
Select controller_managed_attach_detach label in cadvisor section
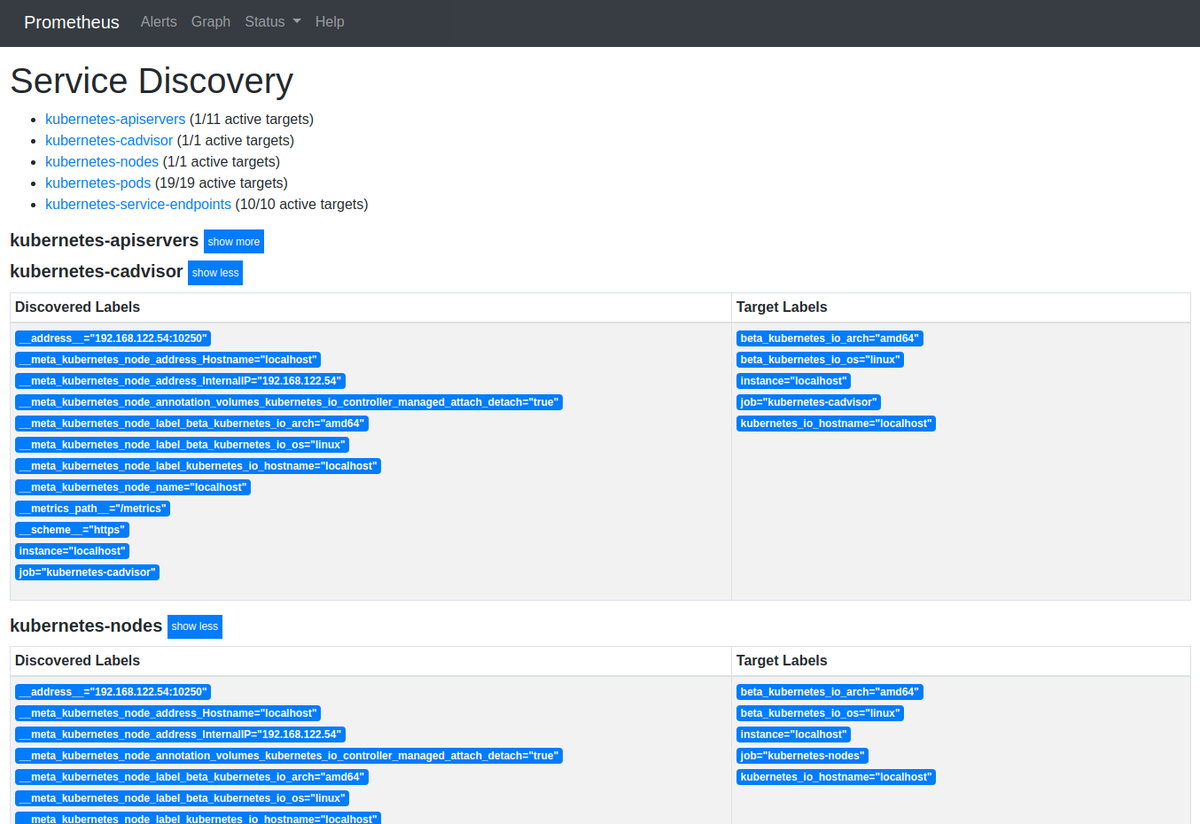tap(289, 402)
